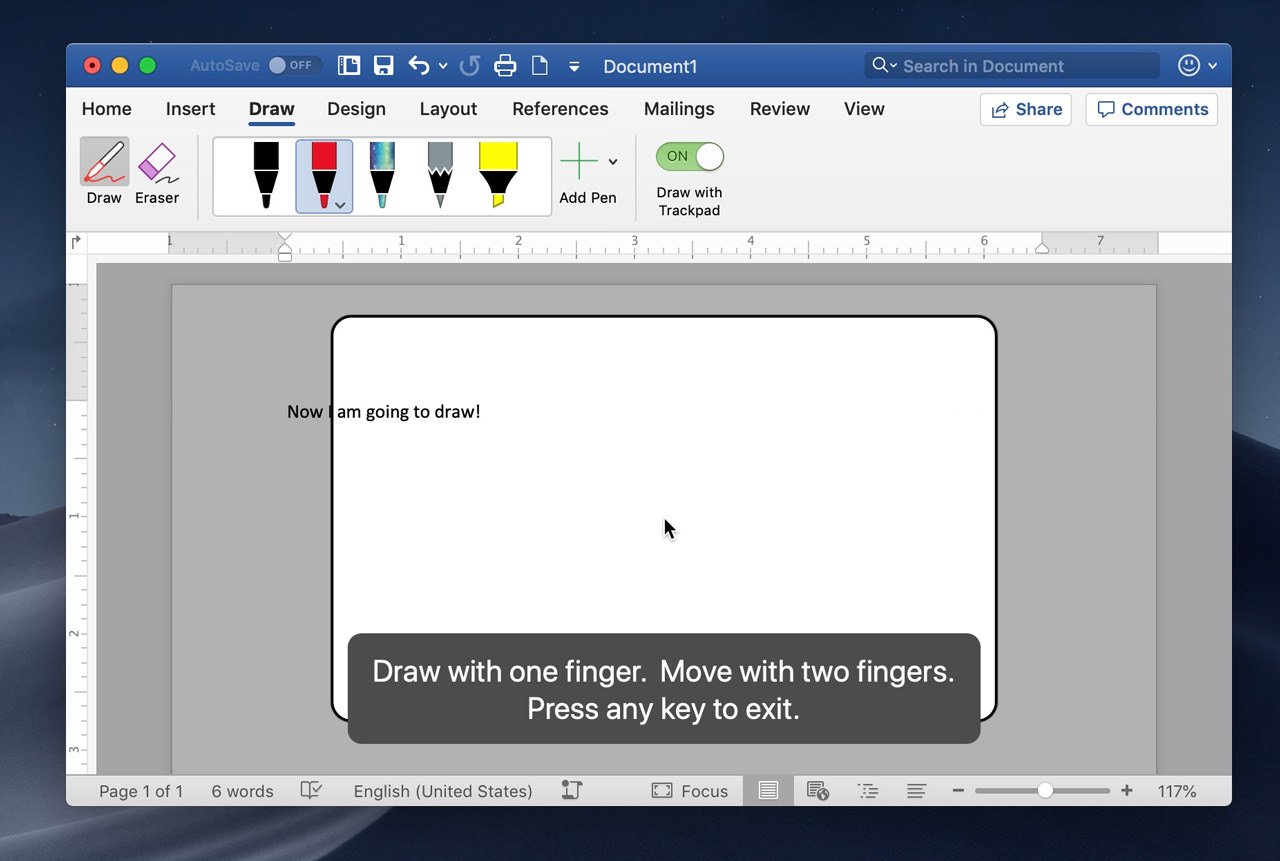The height and width of the screenshot is (861, 1280).
Task: Expand the Add Pen dropdown arrow
Action: 613,160
